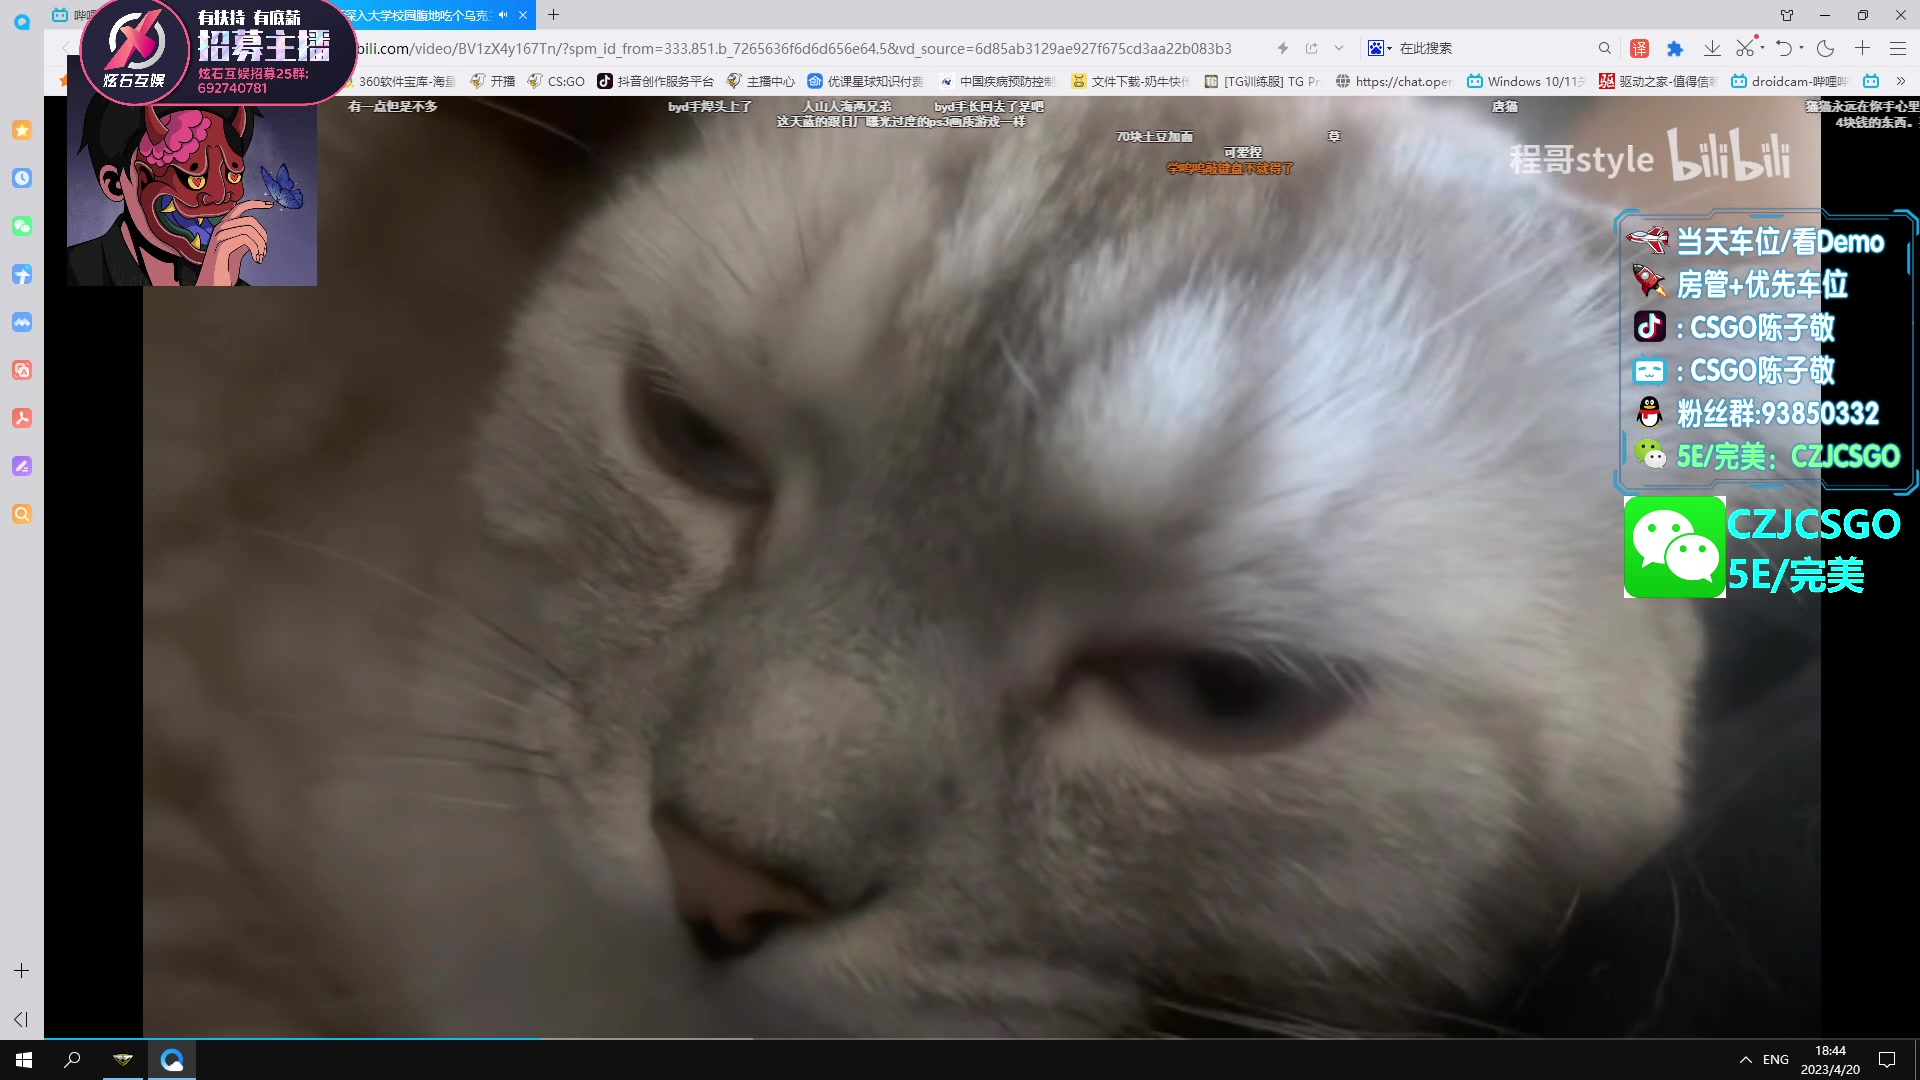Mute the playing tab audio icon
The width and height of the screenshot is (1920, 1080).
(503, 15)
